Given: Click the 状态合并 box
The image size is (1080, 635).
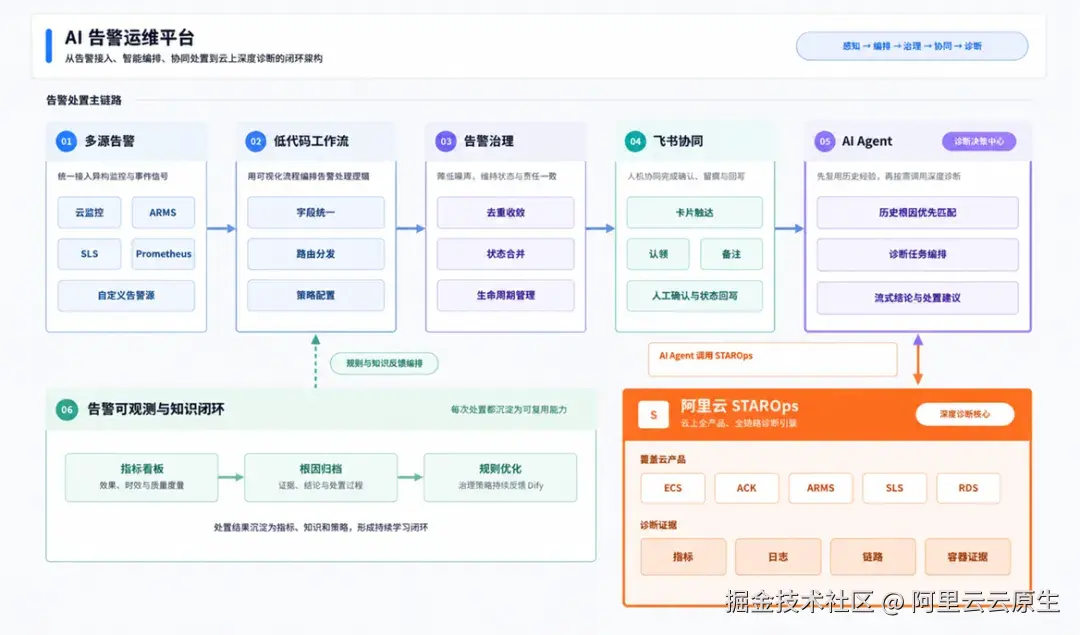Looking at the screenshot, I should 506,253.
